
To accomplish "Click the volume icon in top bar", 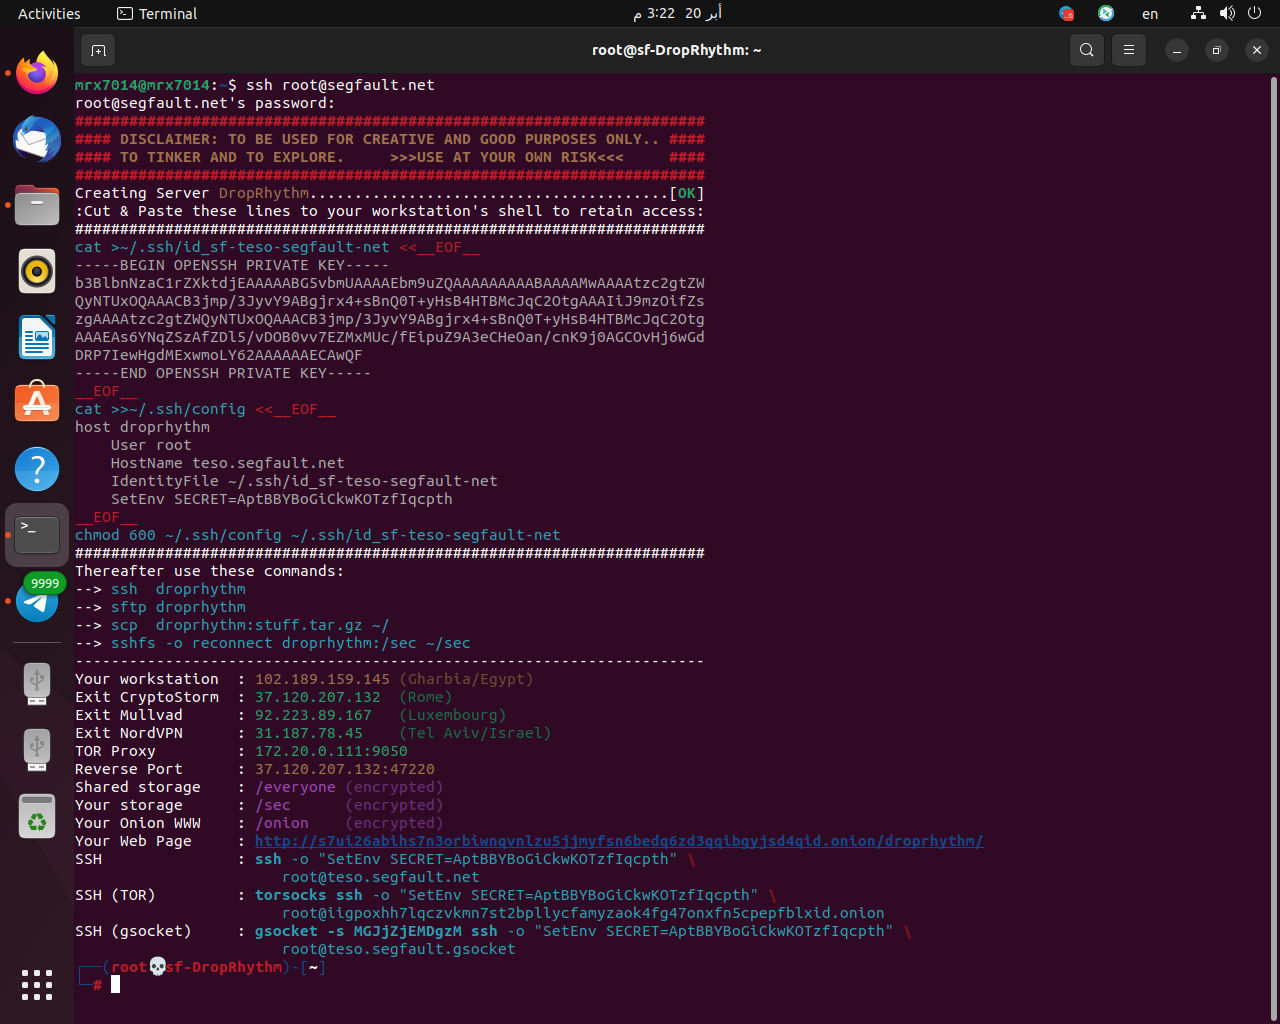I will point(1227,13).
